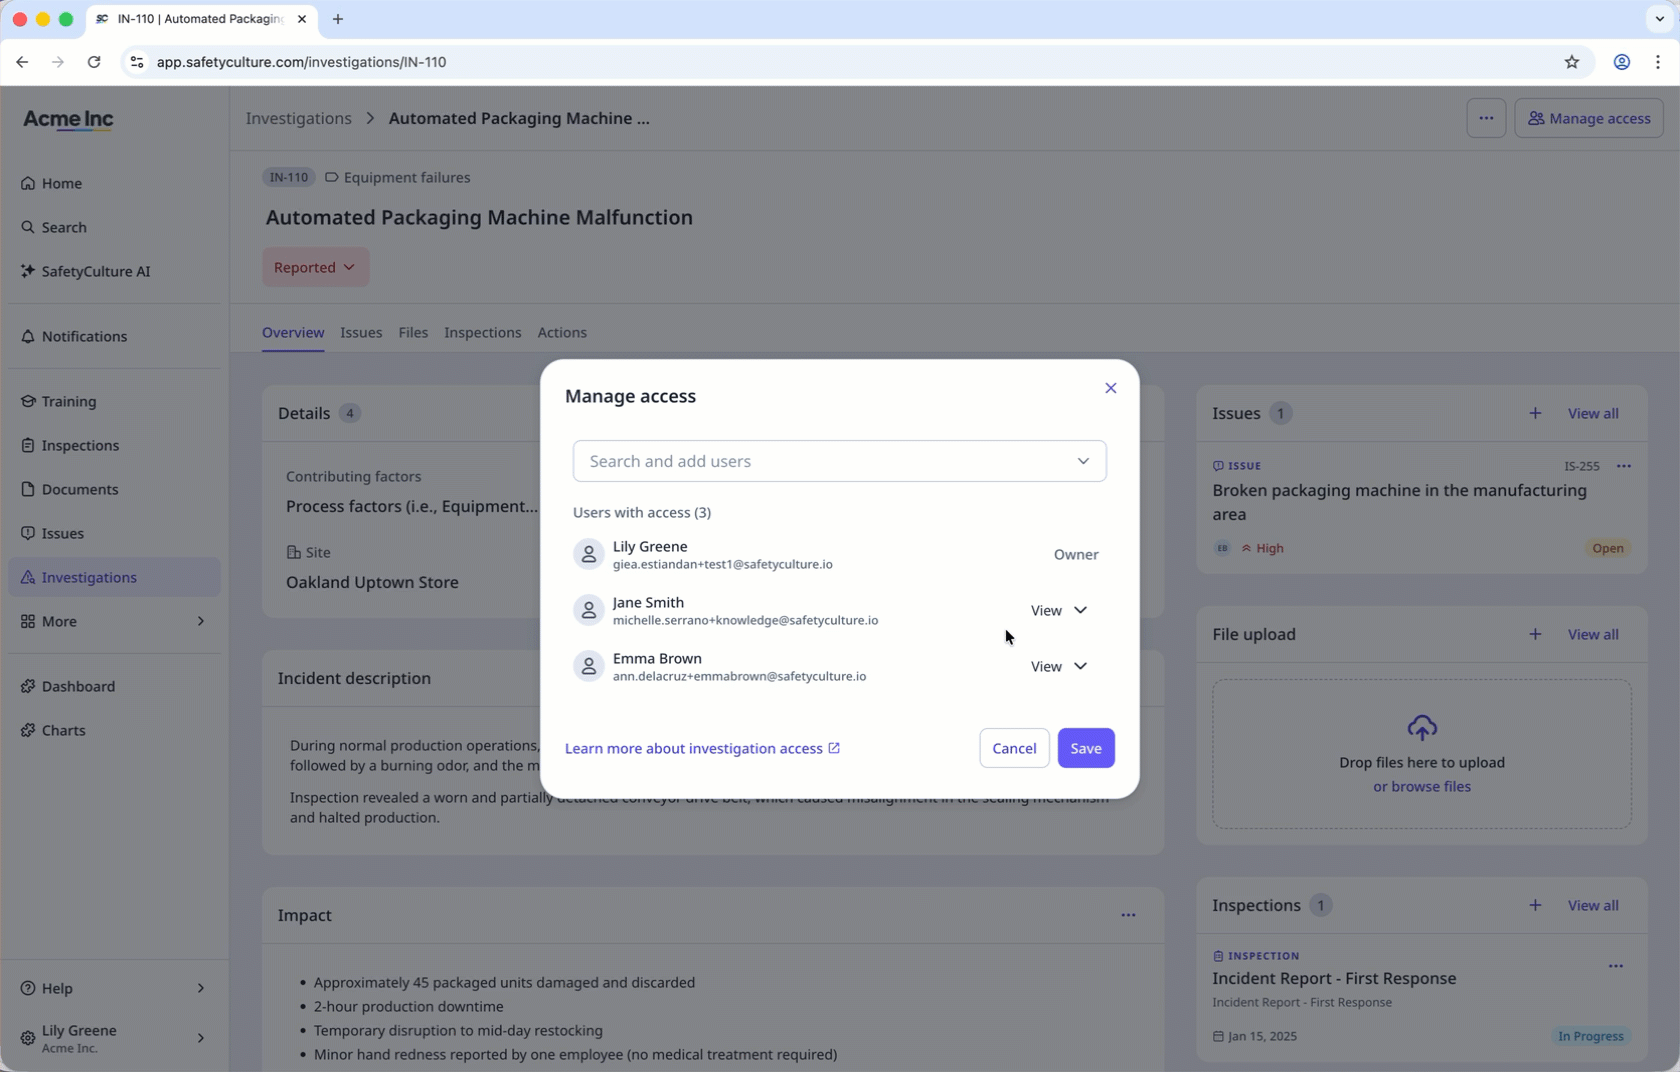Open Broken packaging machine issue
Image resolution: width=1680 pixels, height=1072 pixels.
click(1400, 502)
